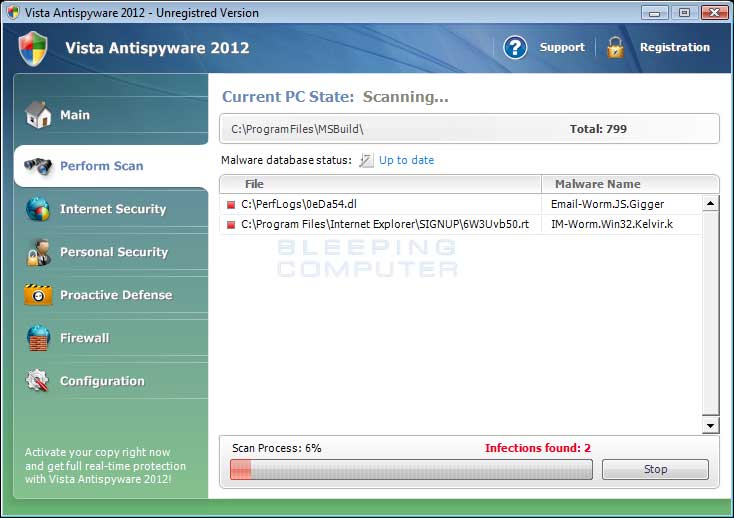
Task: Switch to Personal Security
Action: (111, 252)
